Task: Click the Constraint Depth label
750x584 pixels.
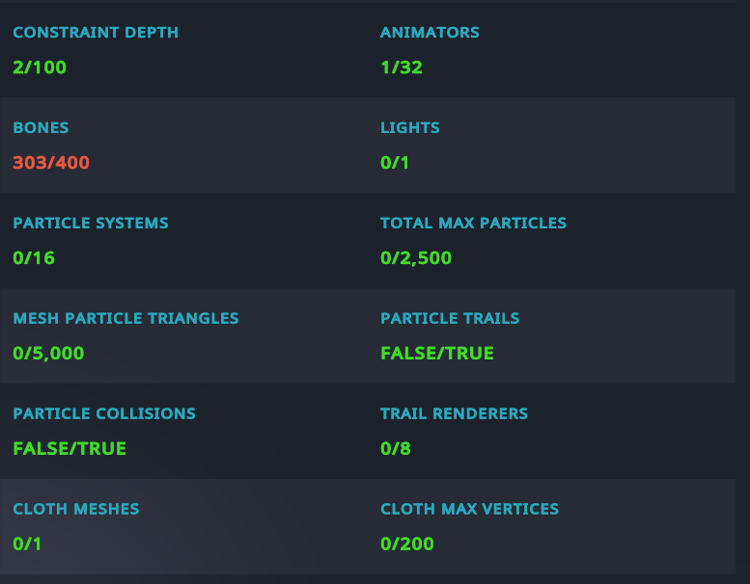Action: point(96,33)
